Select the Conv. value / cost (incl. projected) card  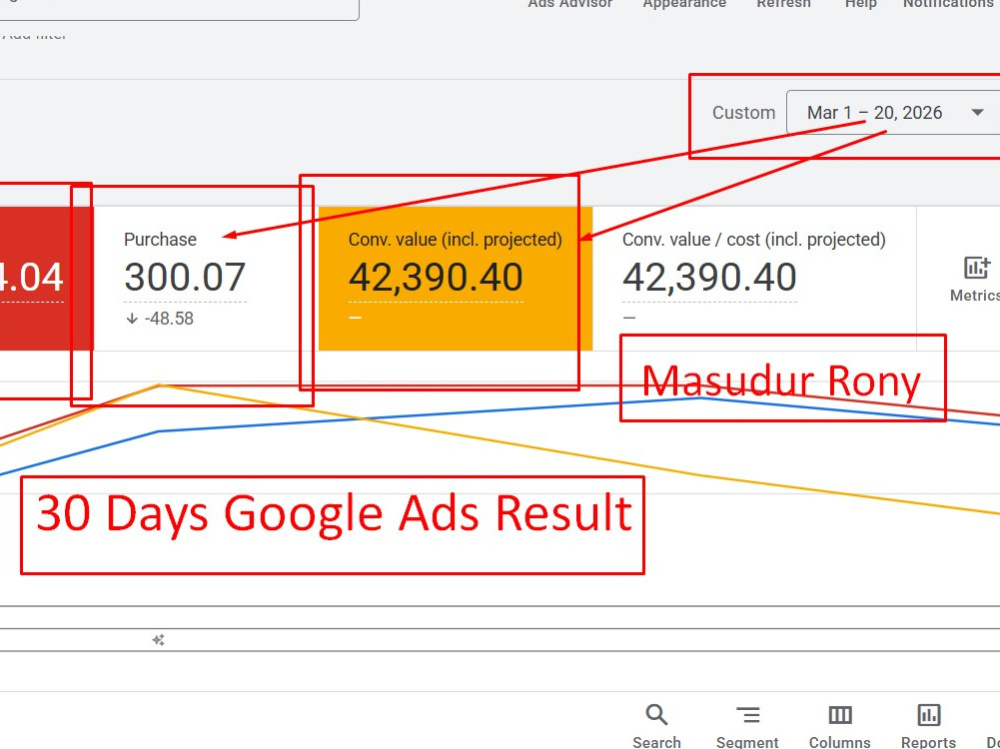pyautogui.click(x=754, y=278)
